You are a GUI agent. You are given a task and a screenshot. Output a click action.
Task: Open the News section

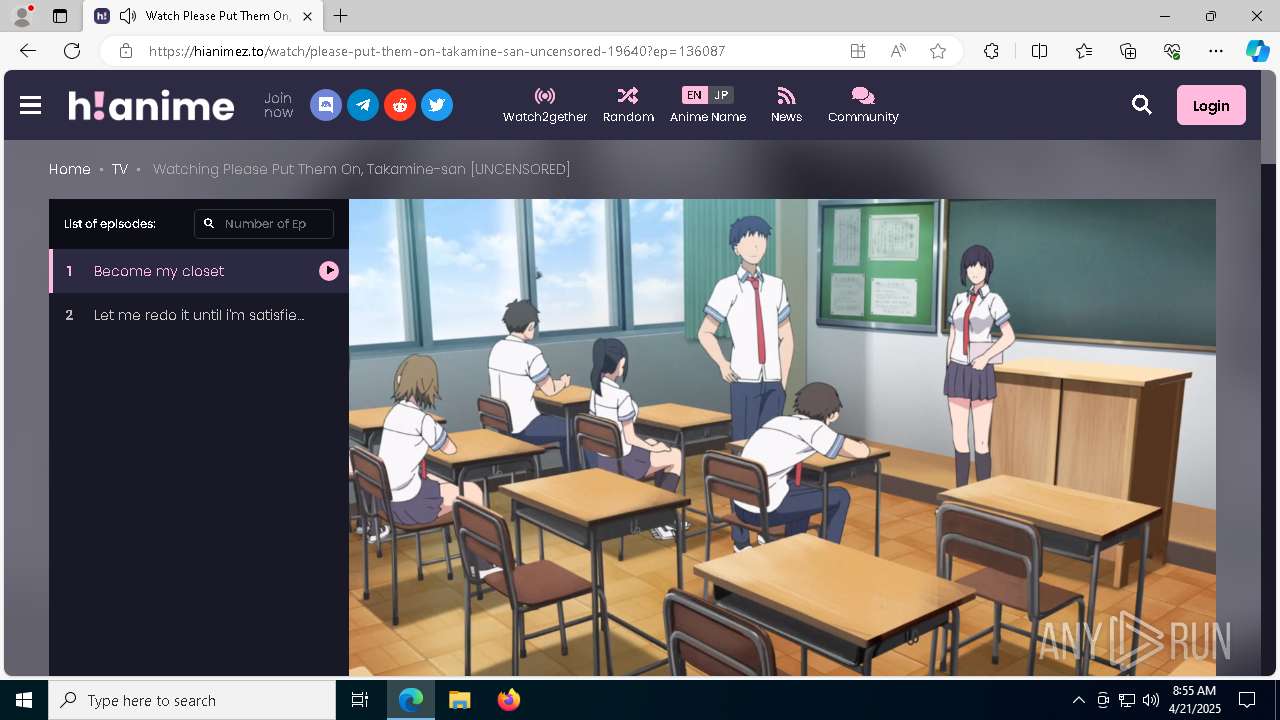click(786, 105)
